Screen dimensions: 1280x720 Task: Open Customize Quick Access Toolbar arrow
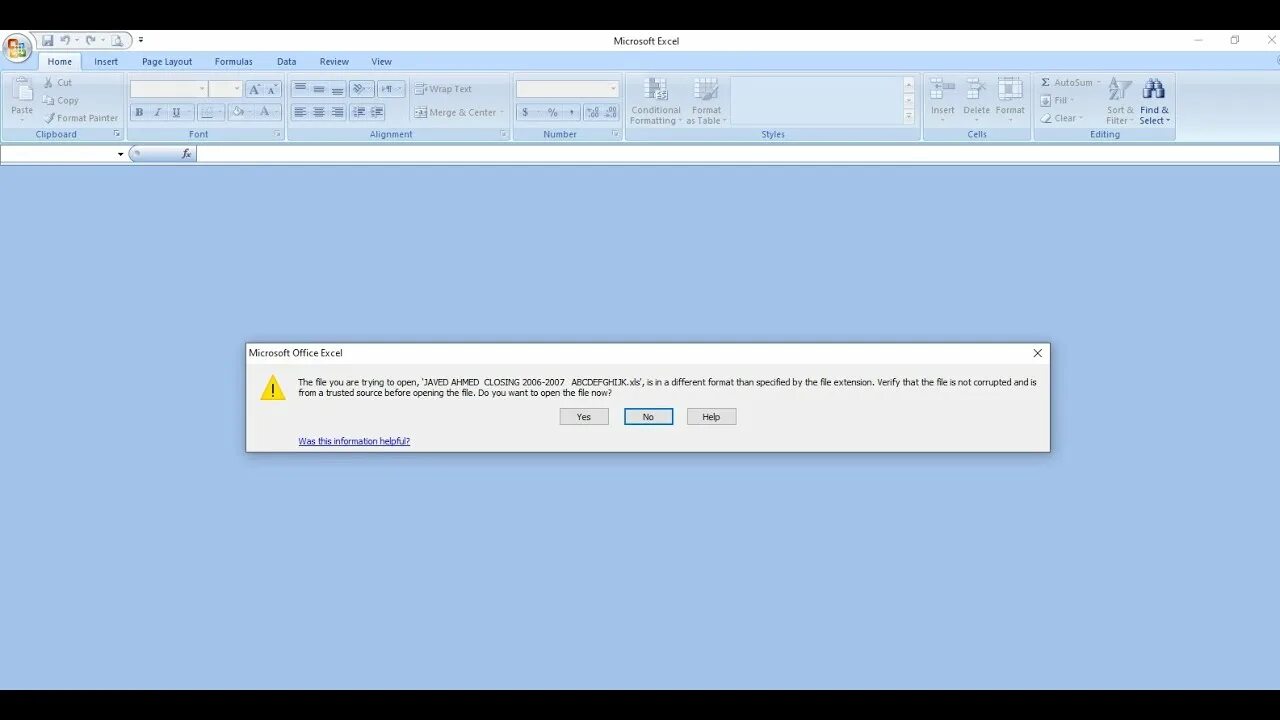[141, 41]
